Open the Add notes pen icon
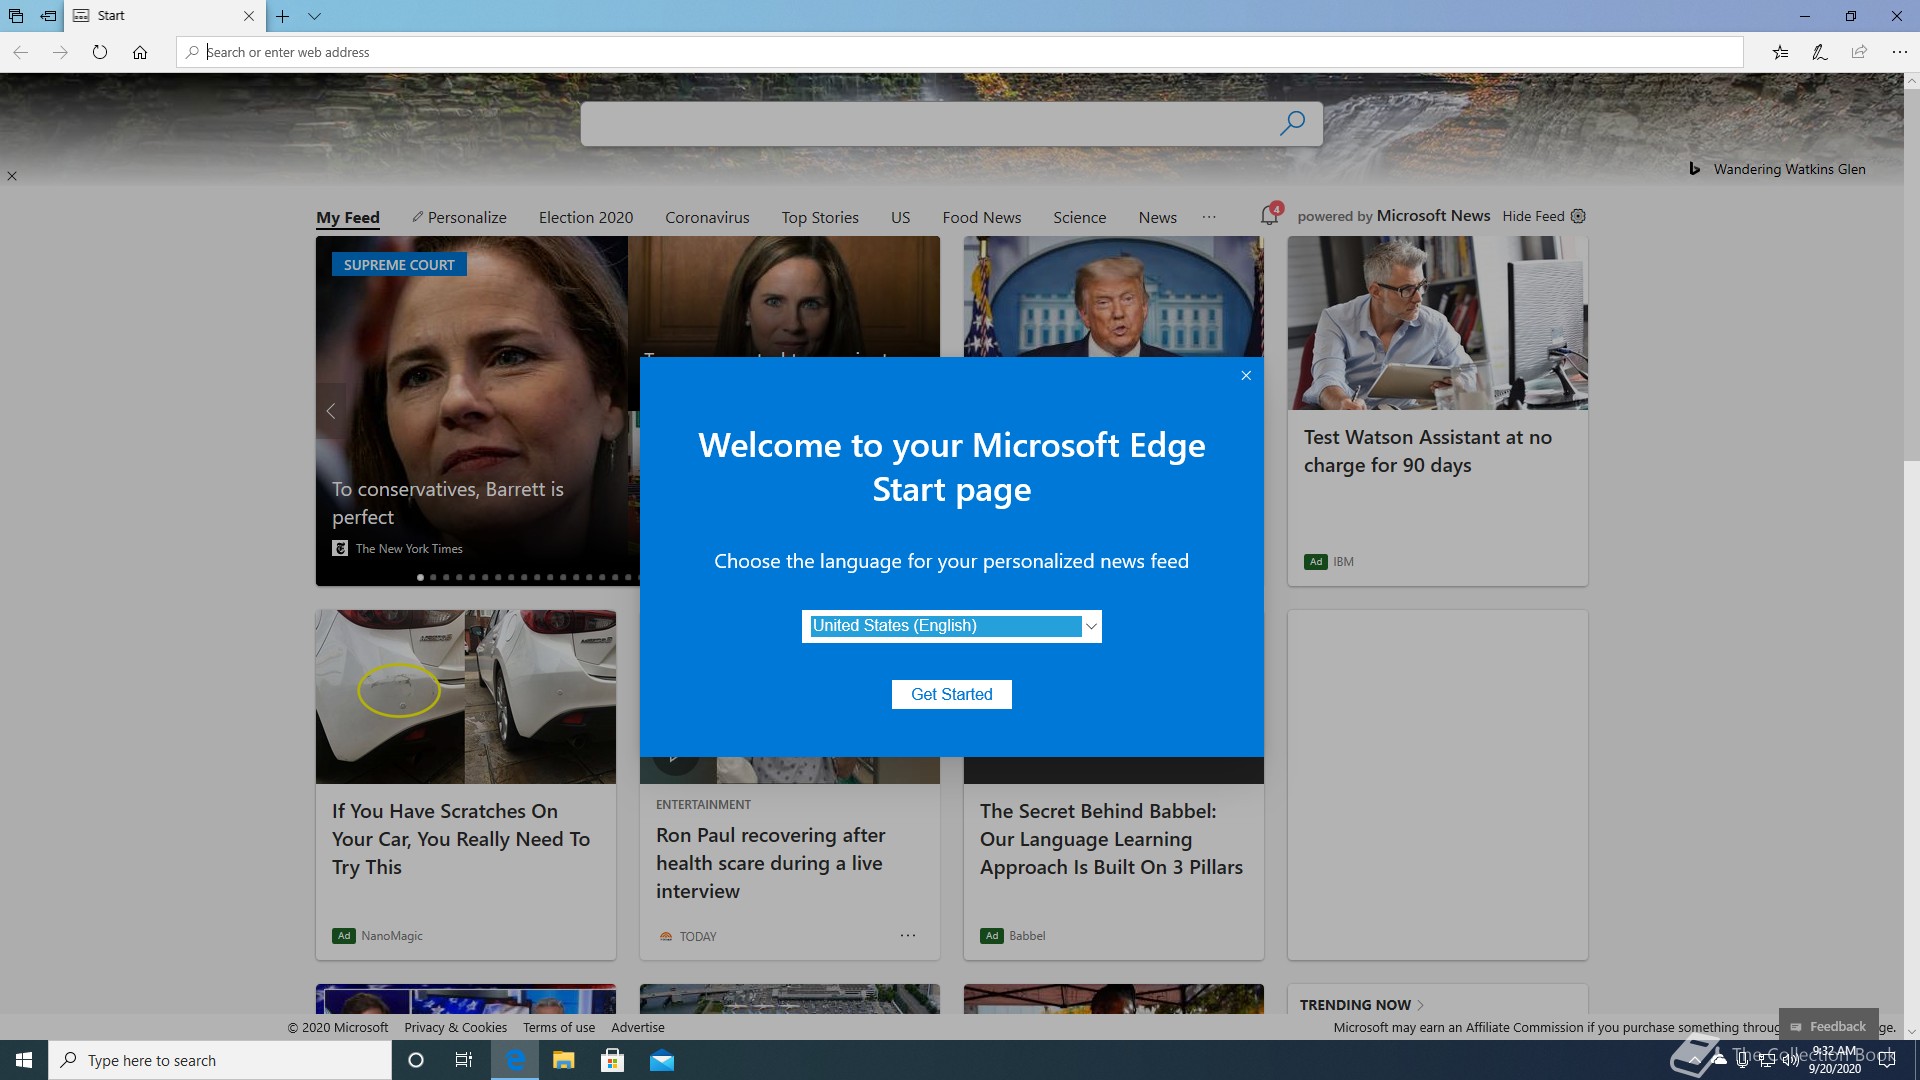 [x=1819, y=52]
